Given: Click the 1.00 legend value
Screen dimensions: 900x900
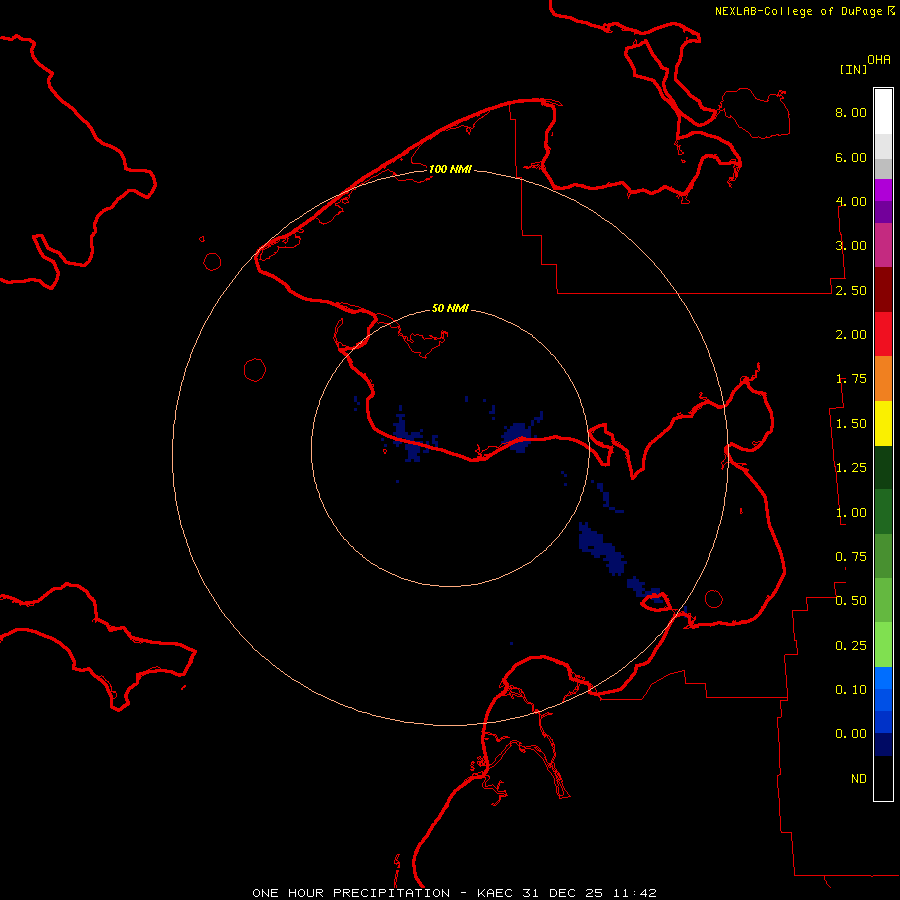Looking at the screenshot, I should click(x=851, y=513).
